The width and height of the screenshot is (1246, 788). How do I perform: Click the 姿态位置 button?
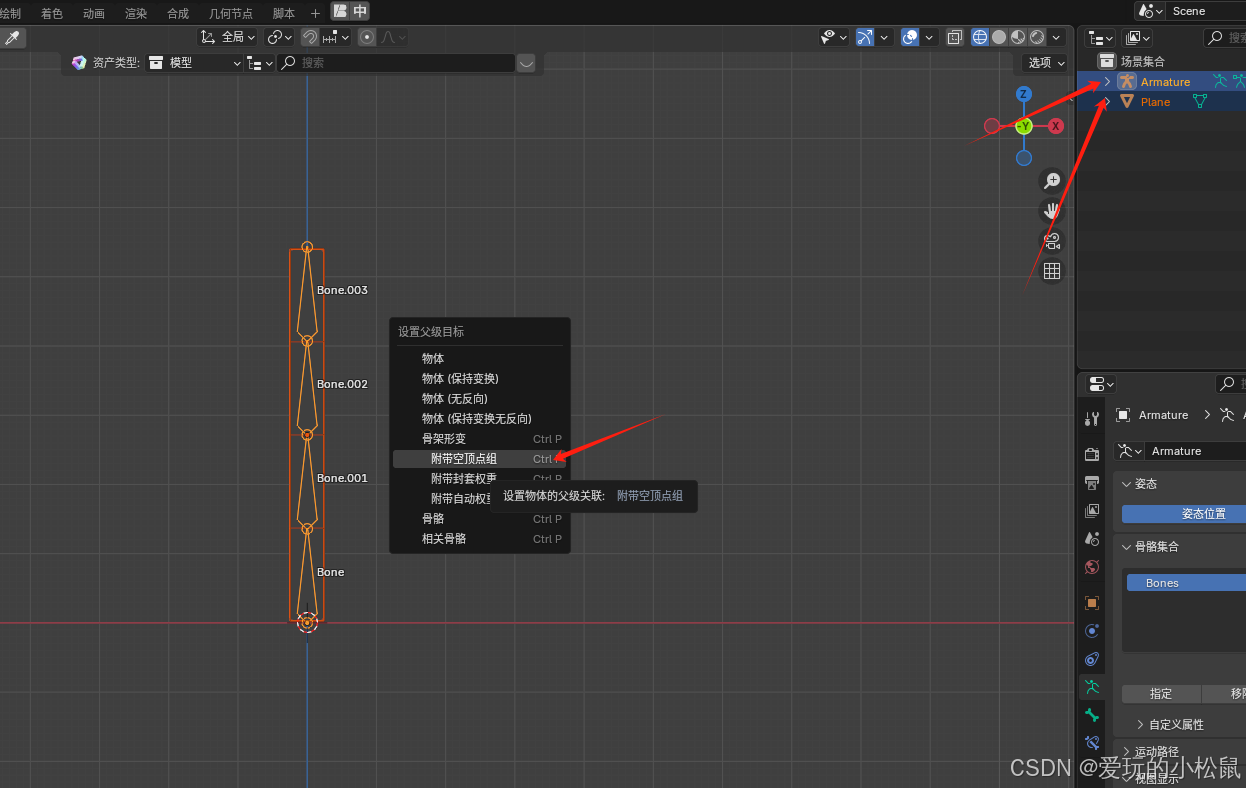pyautogui.click(x=1184, y=514)
